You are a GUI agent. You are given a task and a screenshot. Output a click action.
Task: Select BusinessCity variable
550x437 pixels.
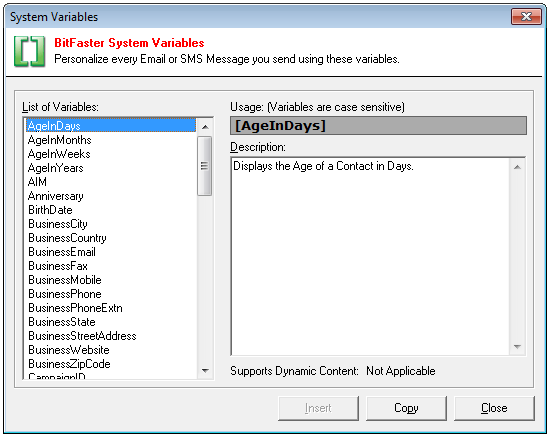(111, 224)
